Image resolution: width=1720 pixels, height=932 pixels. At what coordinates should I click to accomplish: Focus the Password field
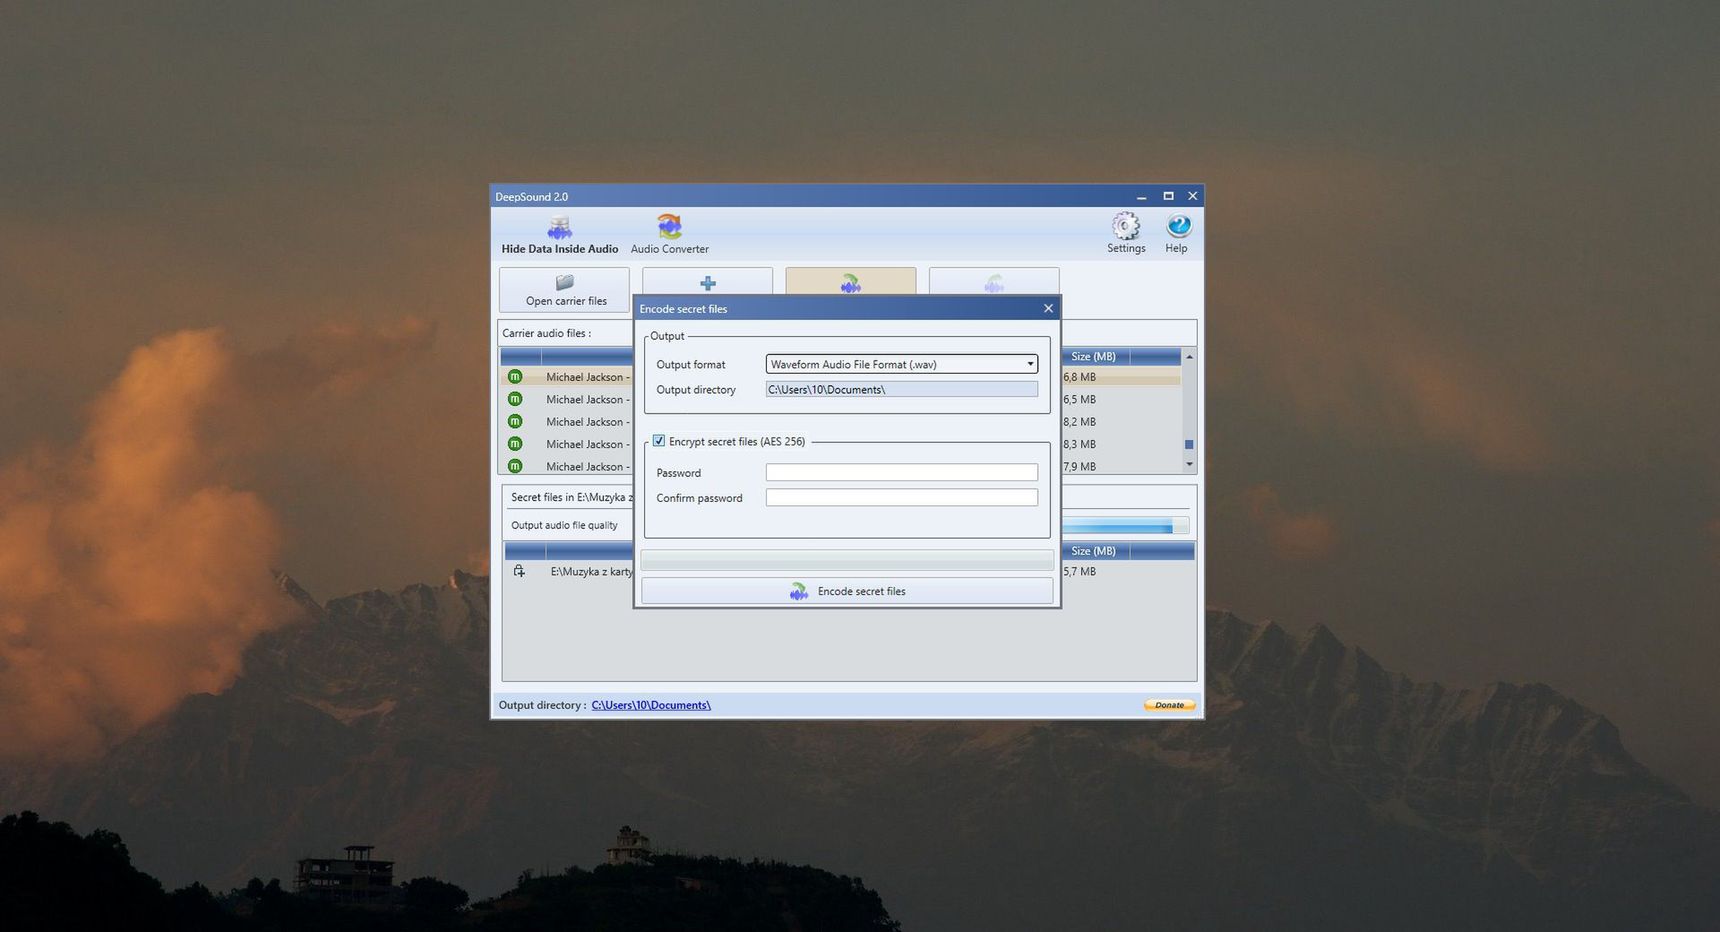pyautogui.click(x=901, y=472)
